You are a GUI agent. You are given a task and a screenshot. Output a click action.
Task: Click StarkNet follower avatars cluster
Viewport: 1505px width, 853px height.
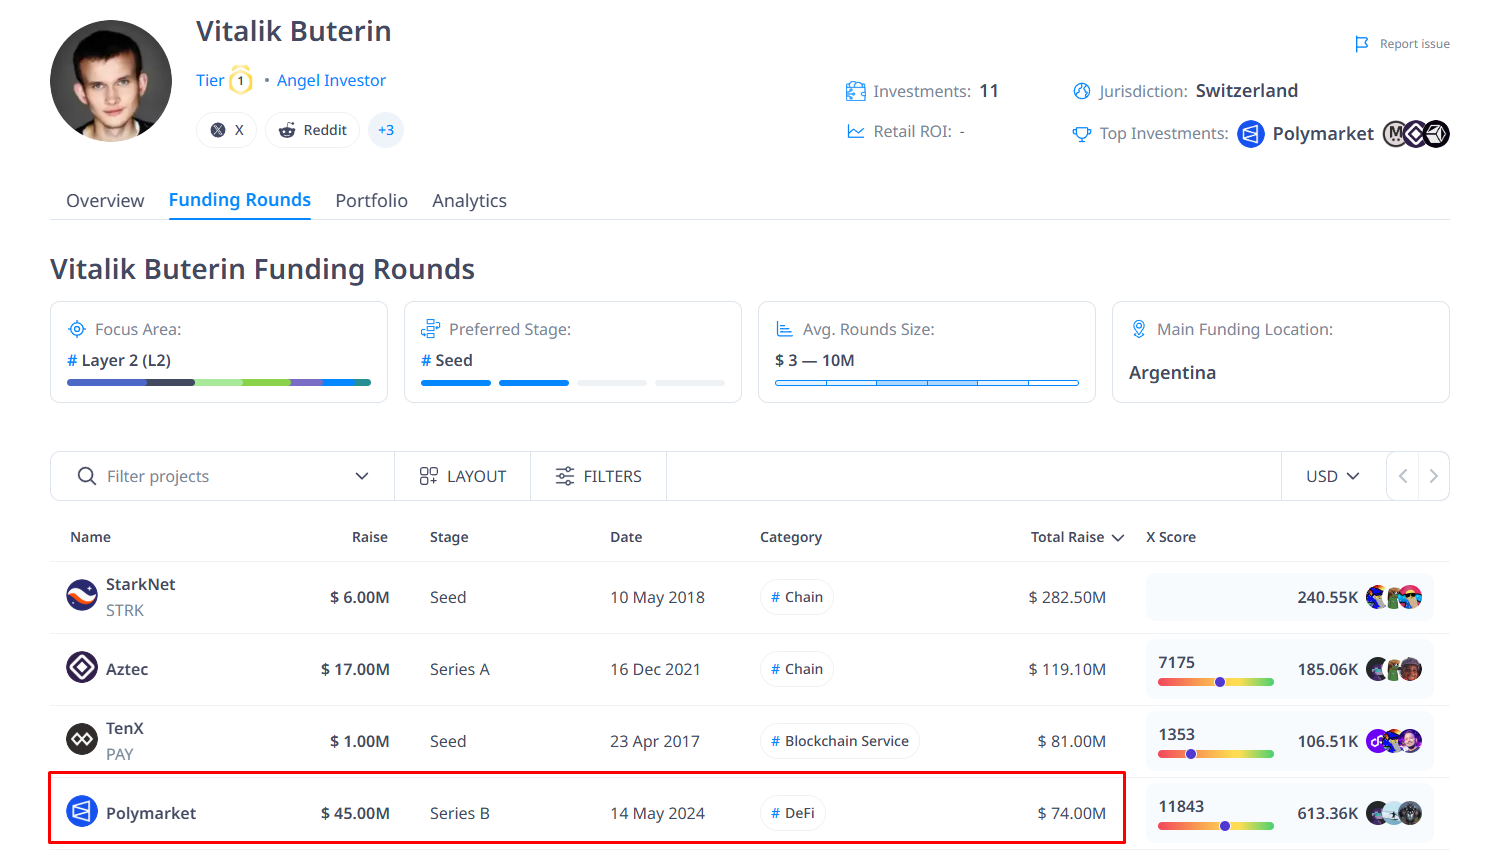1394,597
